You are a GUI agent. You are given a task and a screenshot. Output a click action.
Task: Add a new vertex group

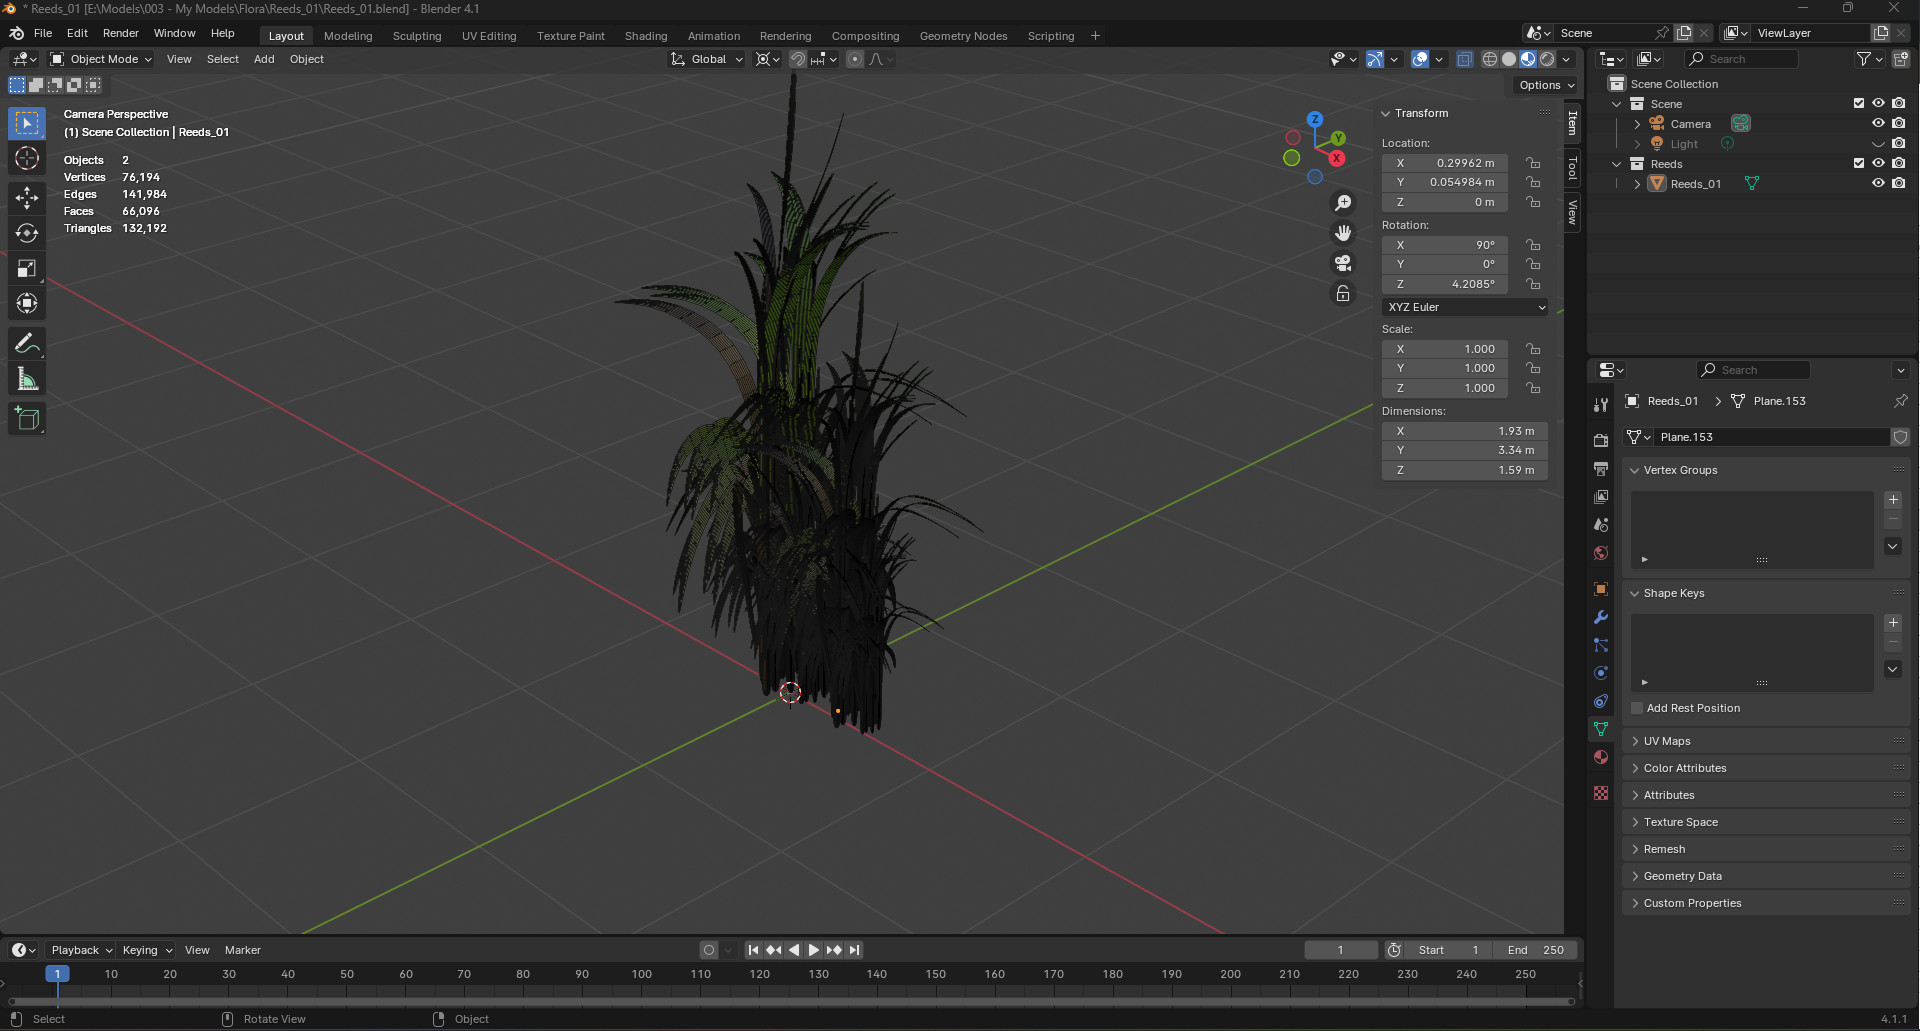click(x=1893, y=500)
